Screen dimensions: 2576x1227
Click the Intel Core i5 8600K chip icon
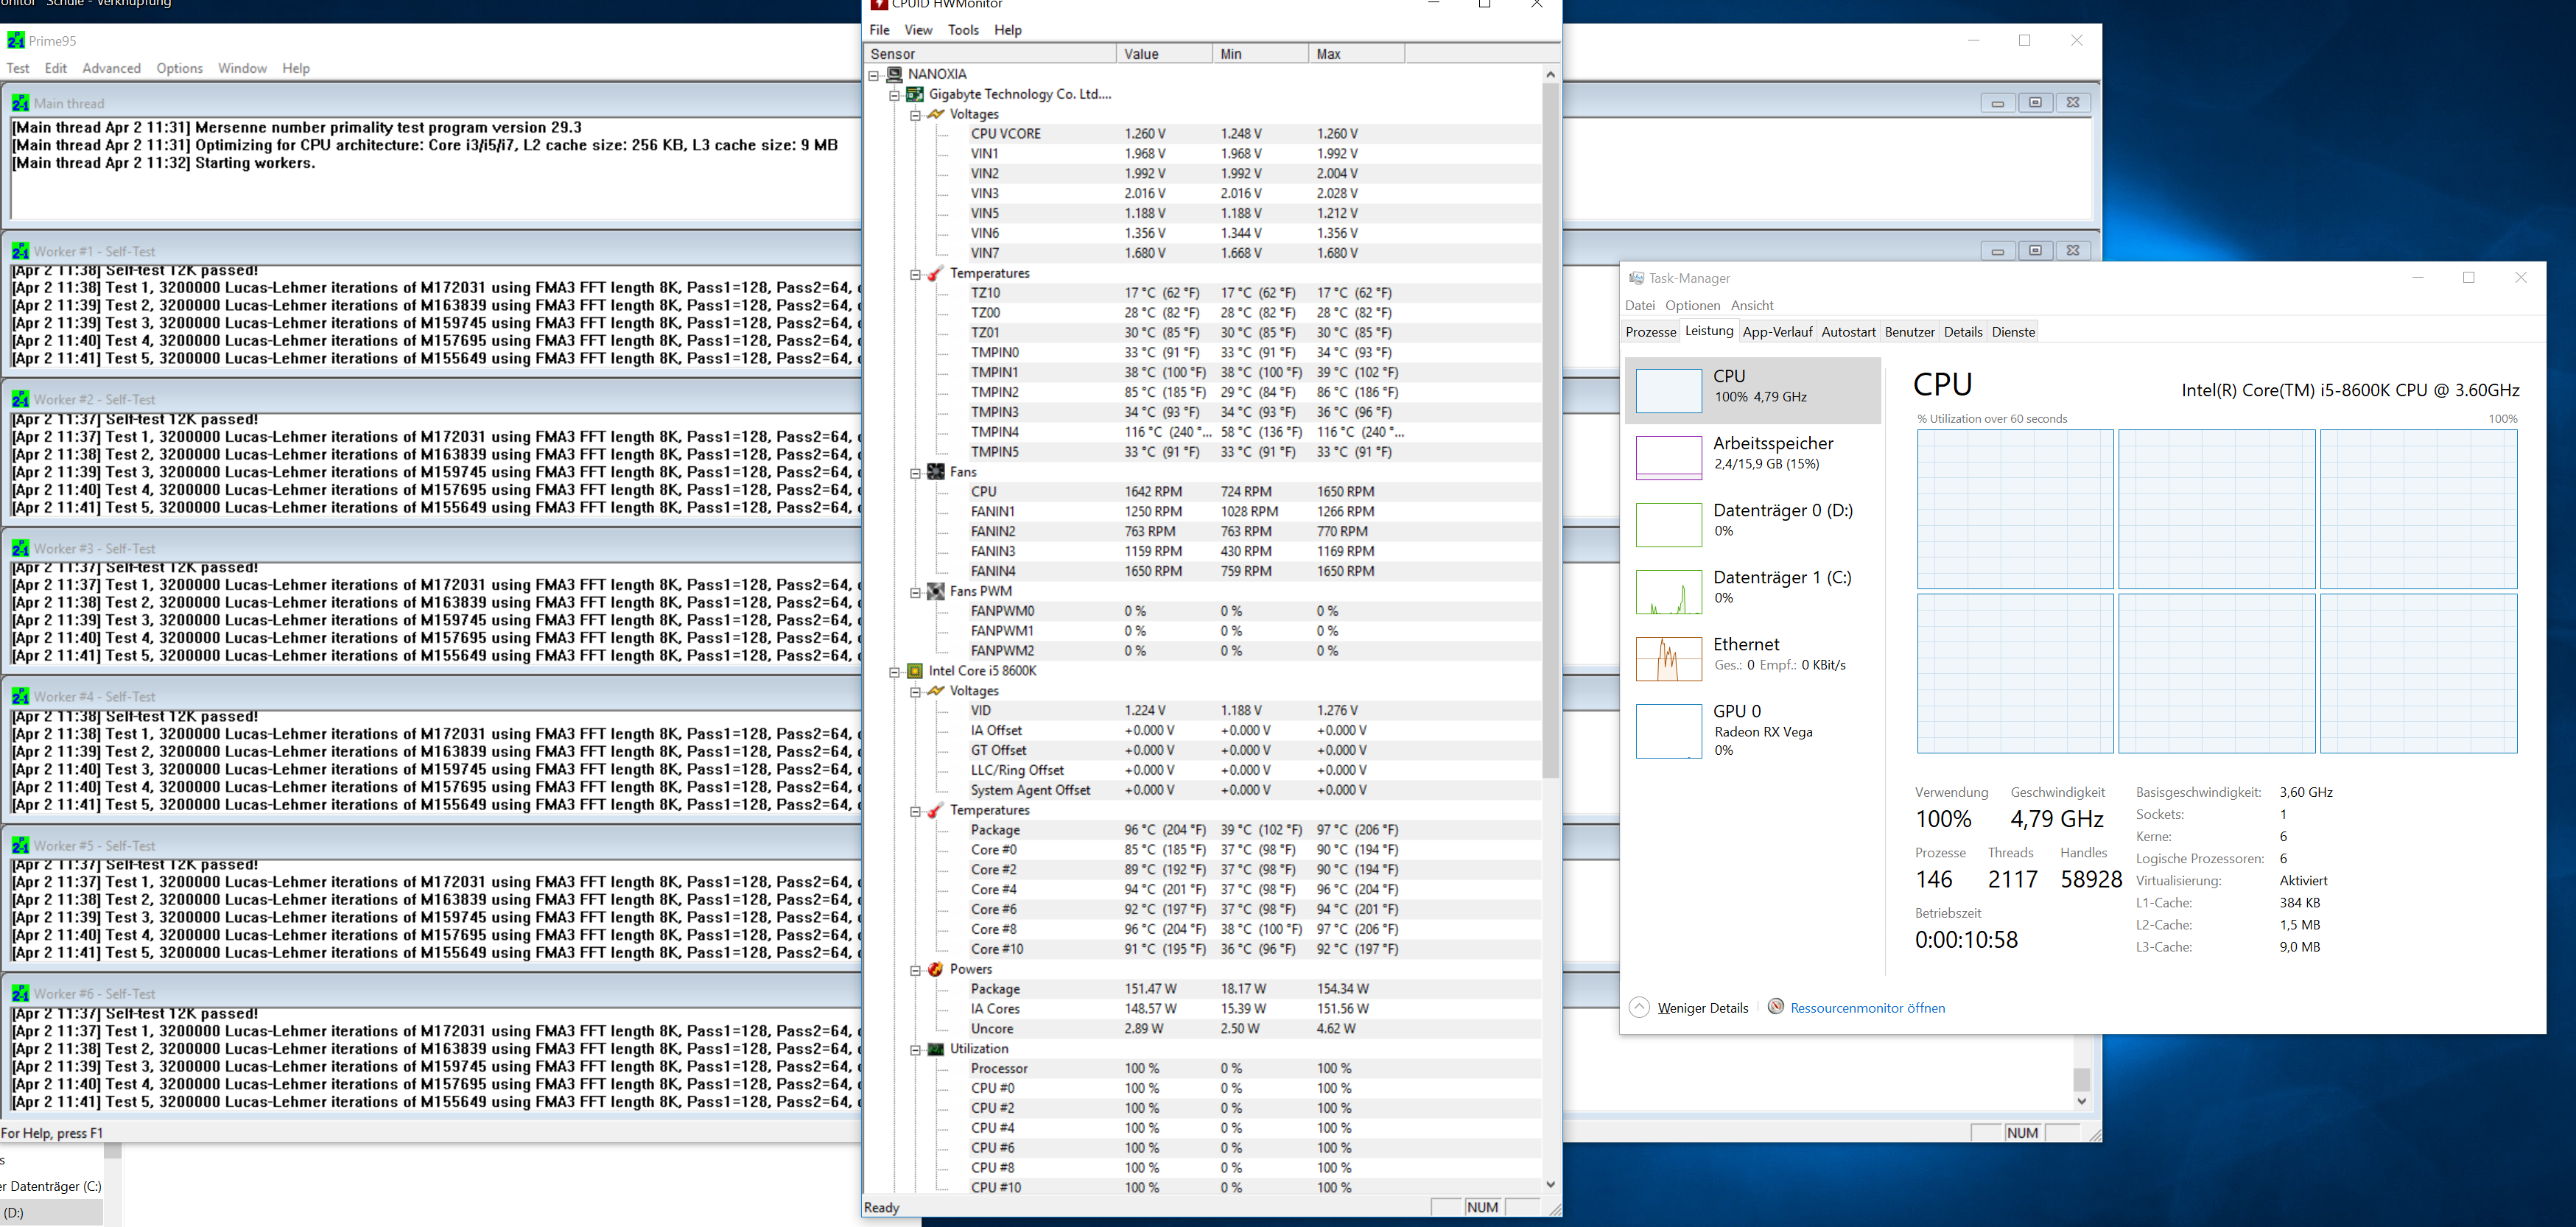coord(914,671)
